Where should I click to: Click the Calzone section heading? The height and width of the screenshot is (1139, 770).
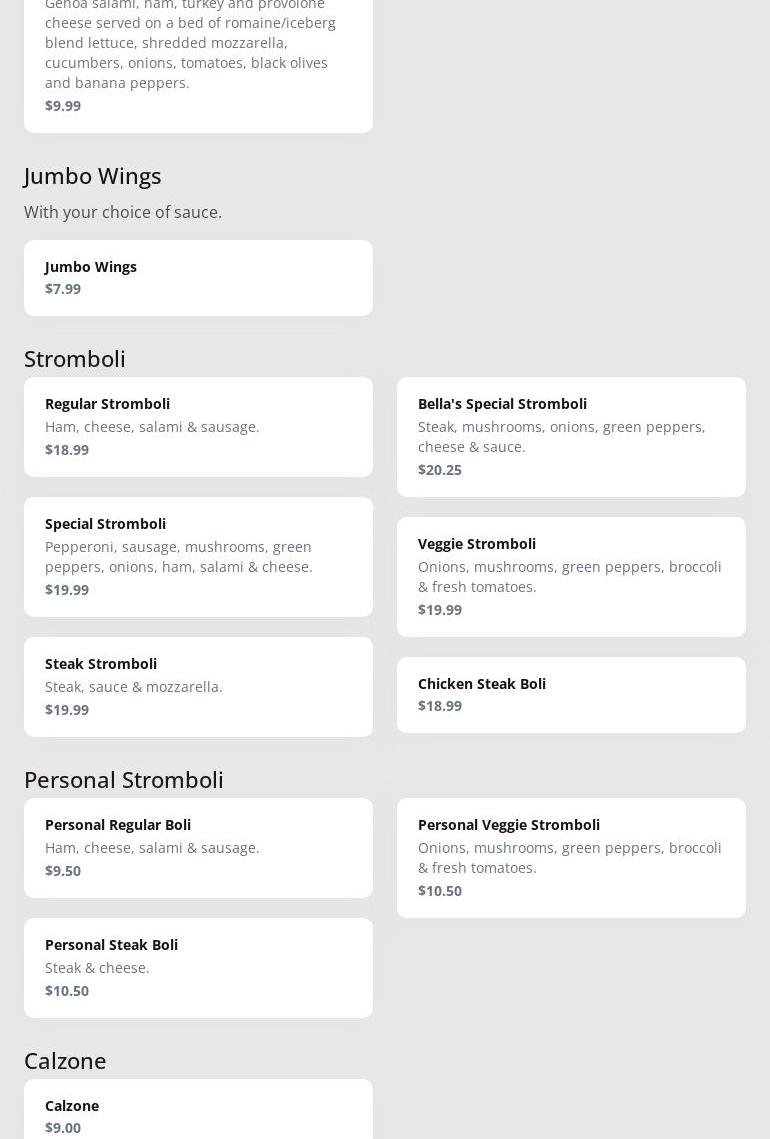point(65,1060)
